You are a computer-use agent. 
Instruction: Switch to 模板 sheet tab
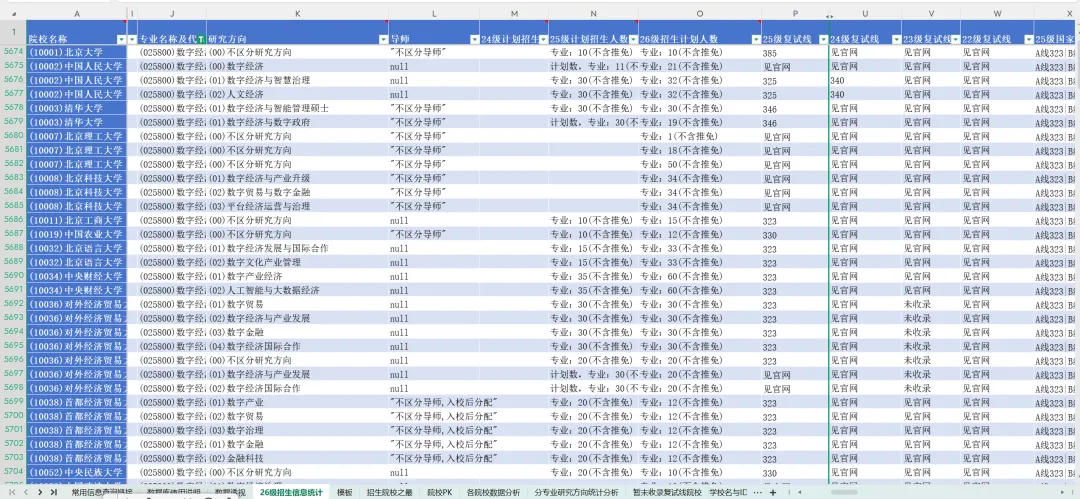click(x=344, y=492)
